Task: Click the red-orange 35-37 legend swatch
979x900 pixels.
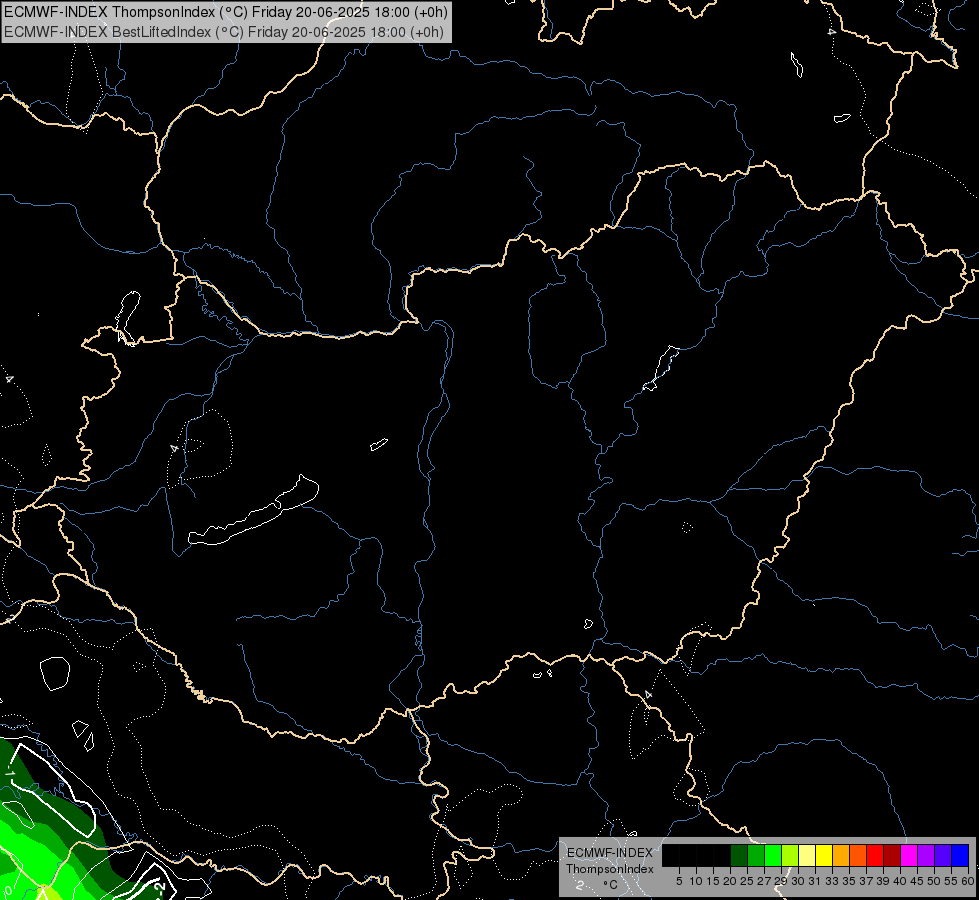Action: 858,855
